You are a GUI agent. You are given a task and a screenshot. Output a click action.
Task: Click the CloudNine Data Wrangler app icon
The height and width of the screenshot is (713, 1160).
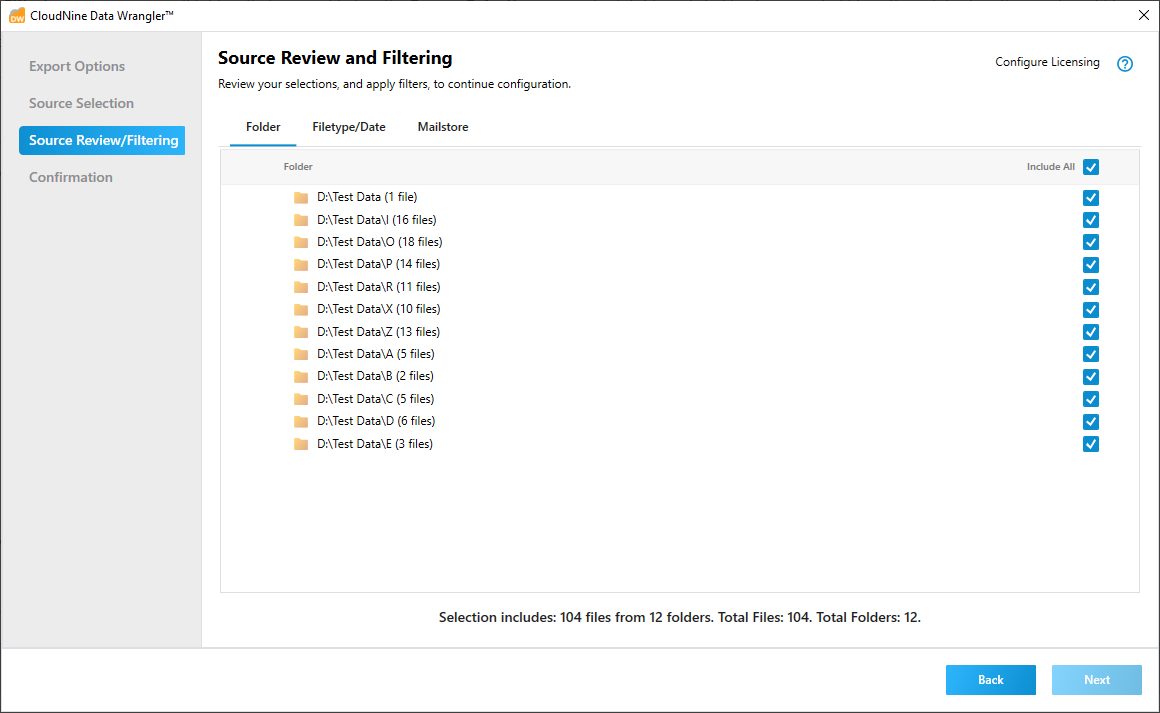[16, 16]
